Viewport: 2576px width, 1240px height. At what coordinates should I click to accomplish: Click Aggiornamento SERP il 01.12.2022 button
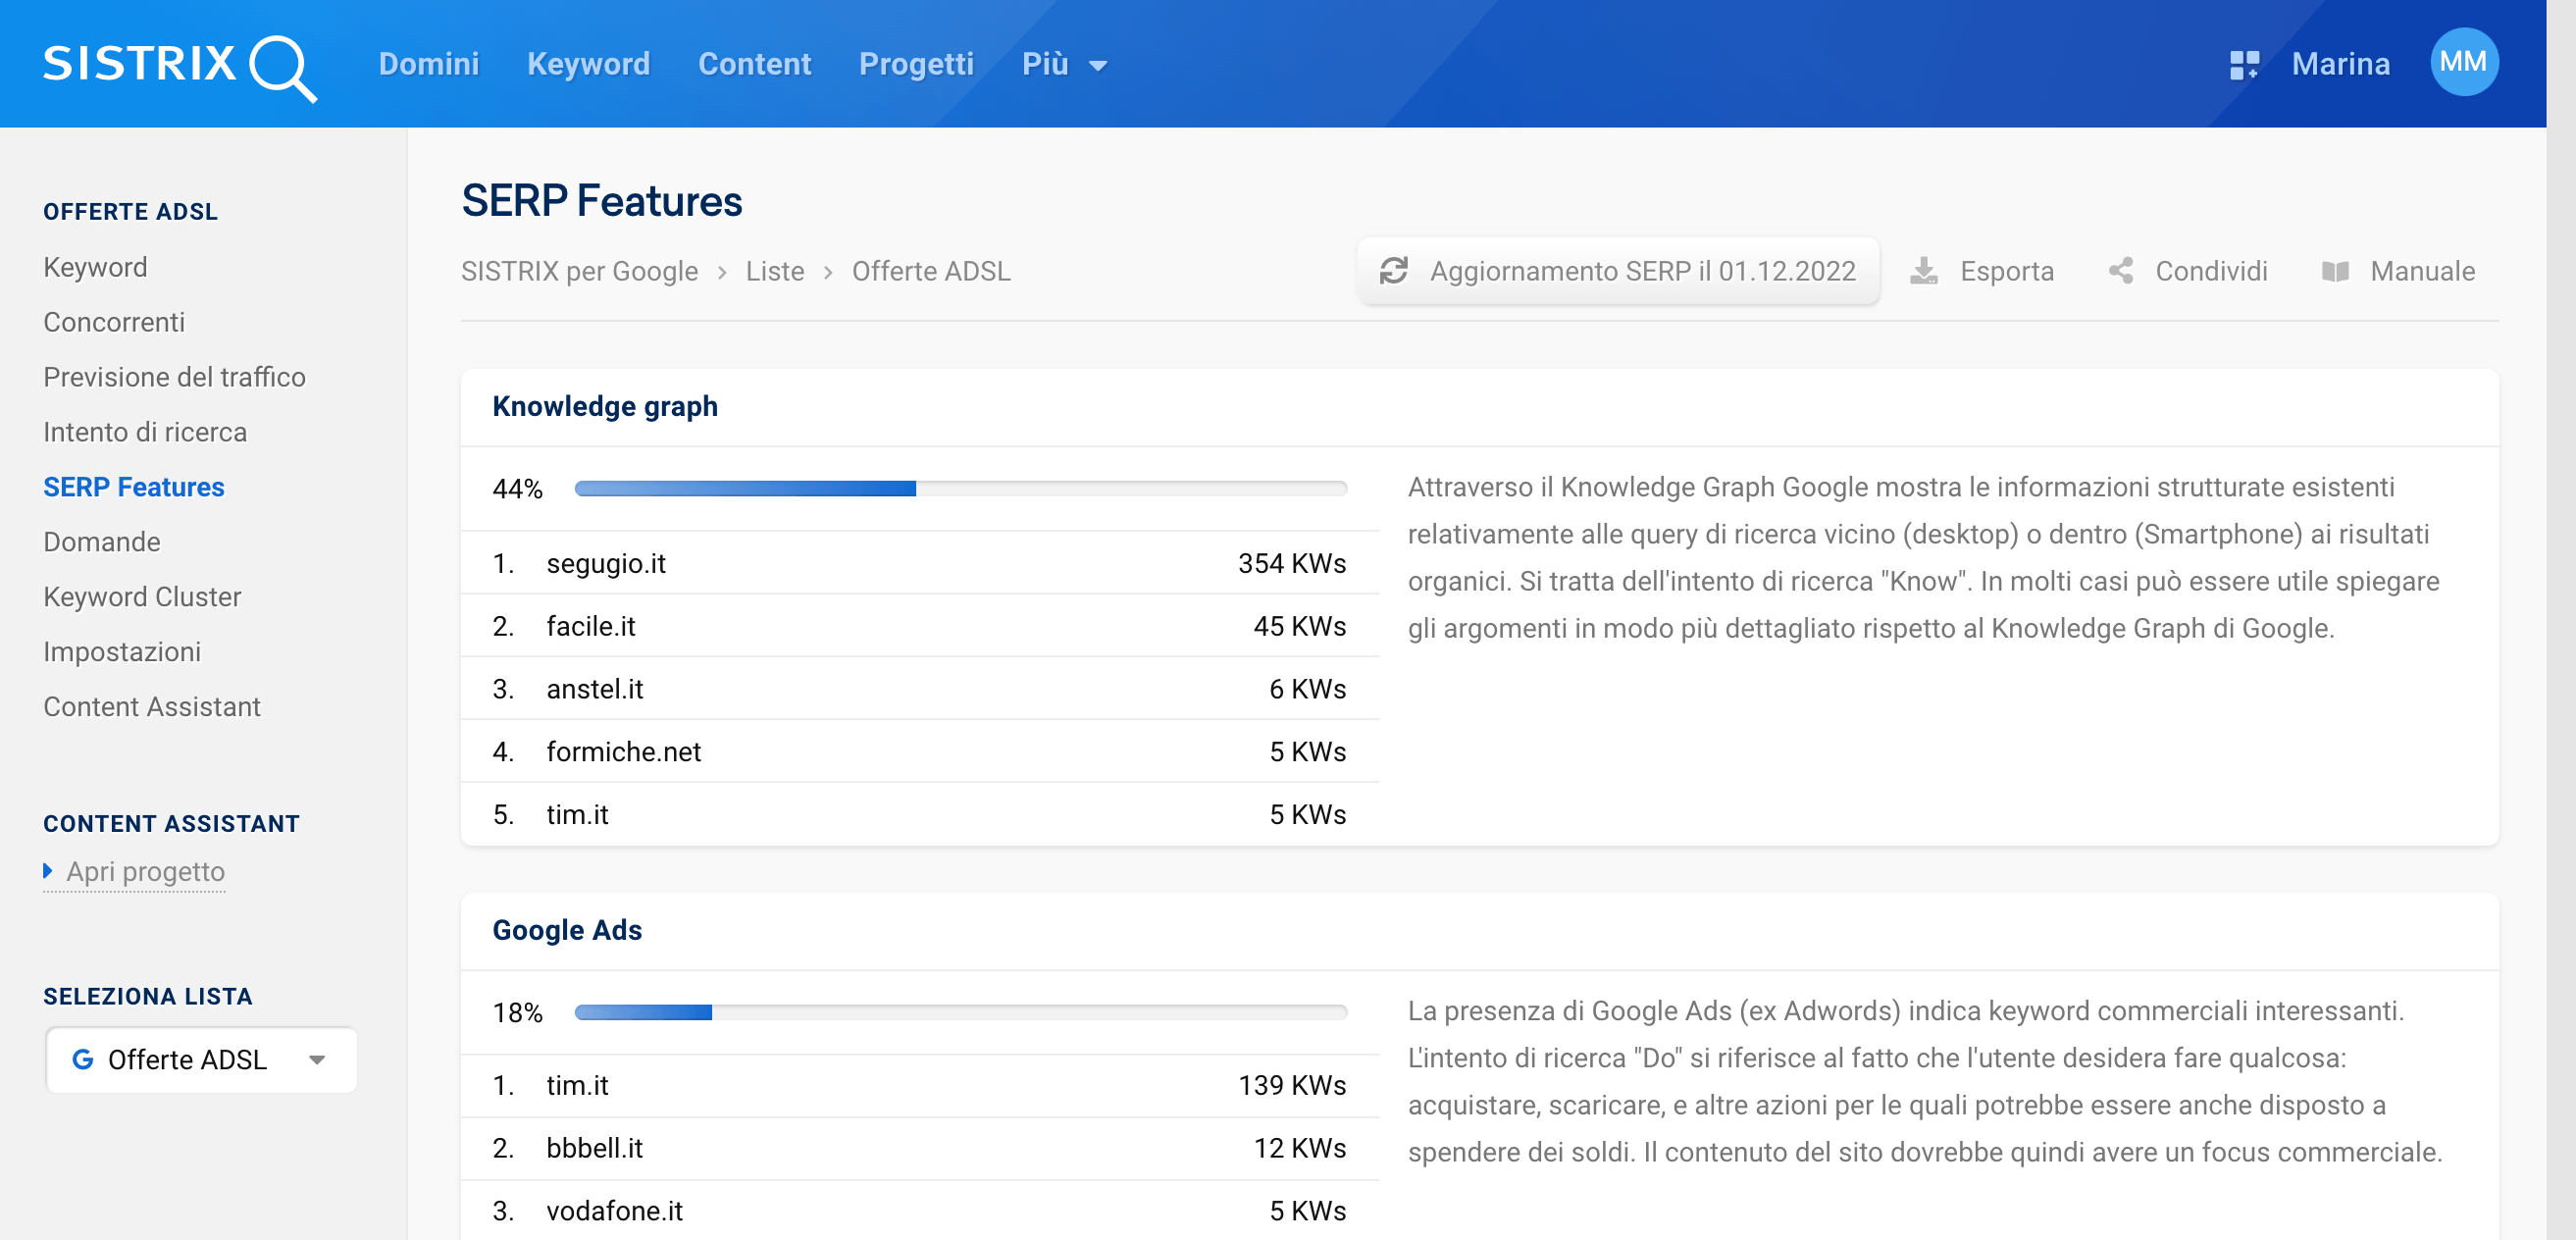(x=1618, y=271)
